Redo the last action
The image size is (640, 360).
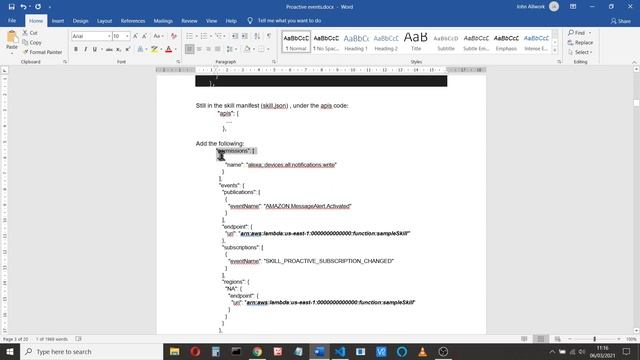(38, 7)
